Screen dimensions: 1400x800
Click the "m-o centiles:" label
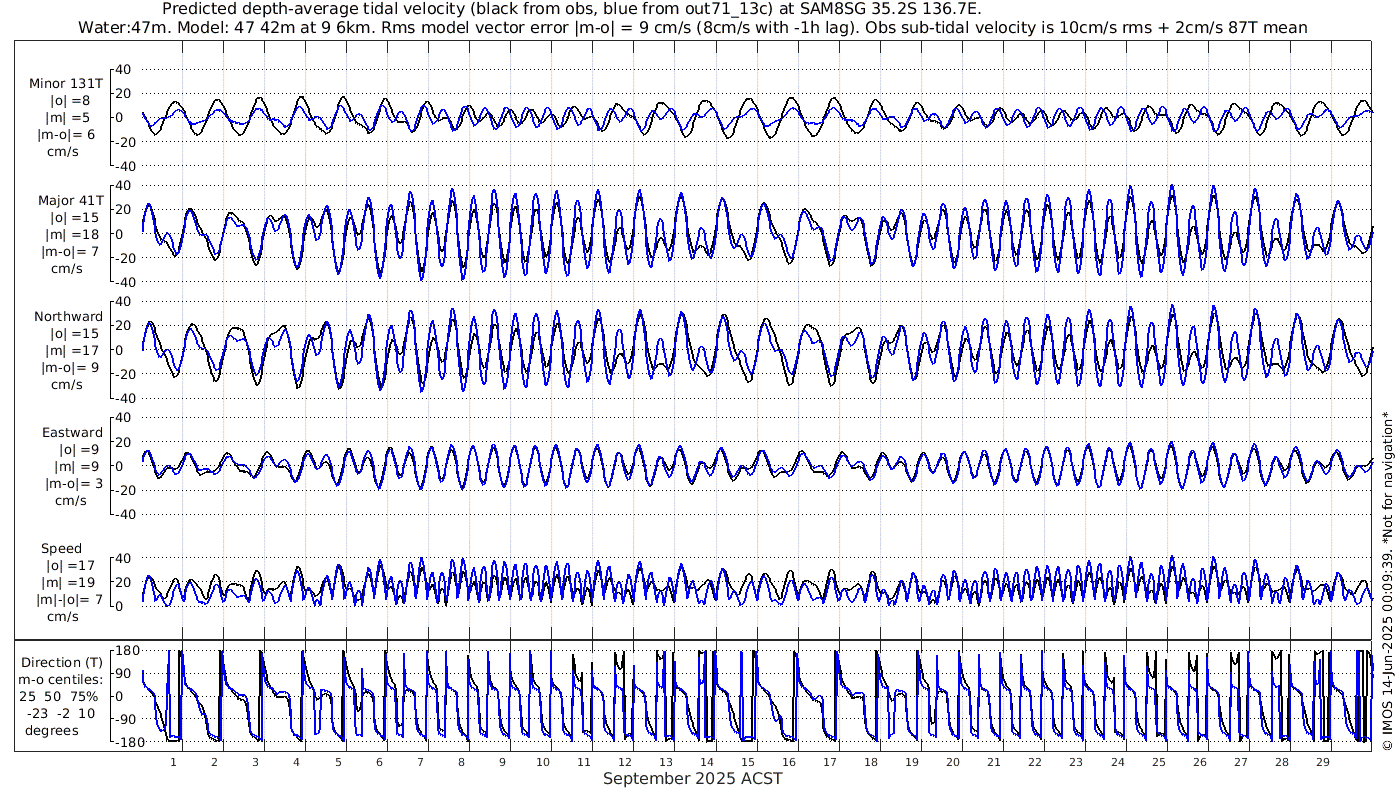pyautogui.click(x=62, y=680)
